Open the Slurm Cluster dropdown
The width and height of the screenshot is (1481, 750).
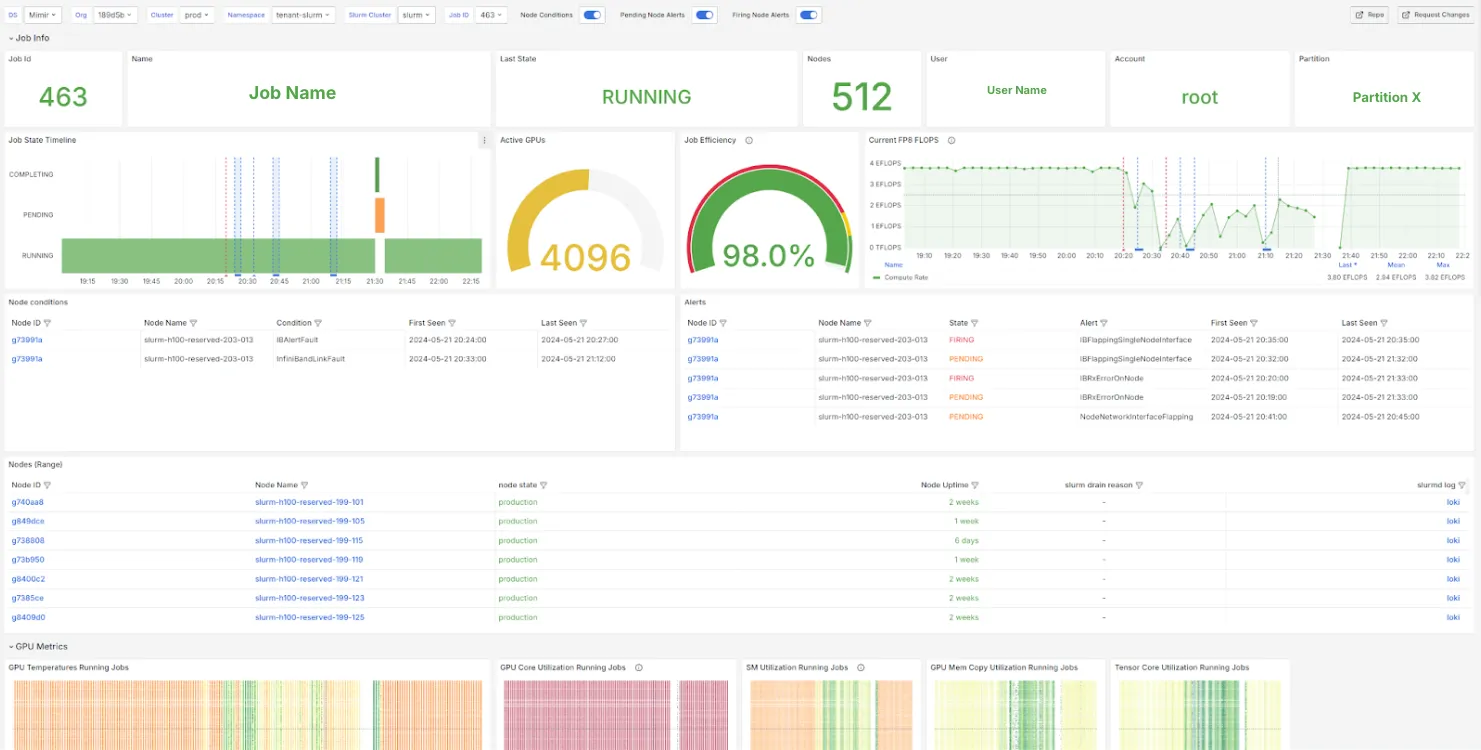pos(416,15)
